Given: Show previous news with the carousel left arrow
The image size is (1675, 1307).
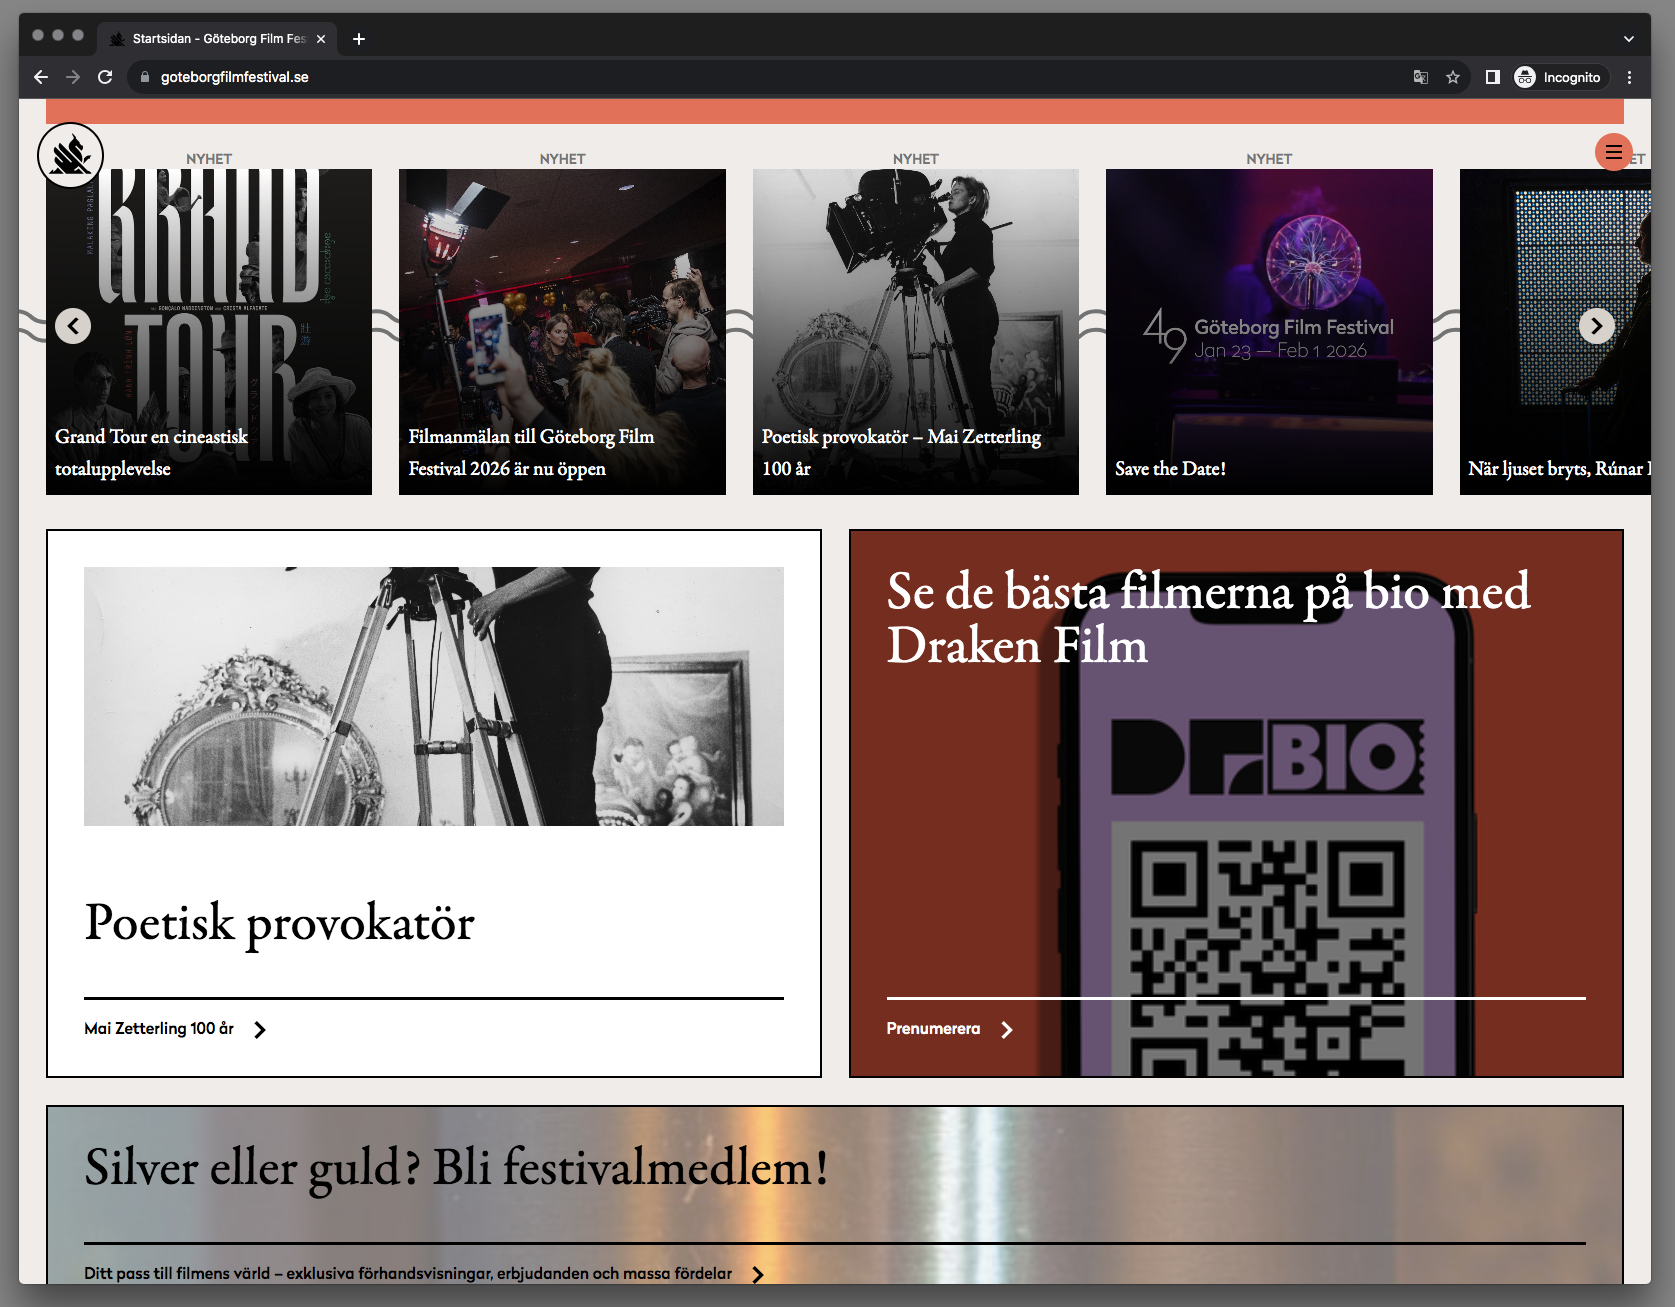Looking at the screenshot, I should tap(73, 326).
